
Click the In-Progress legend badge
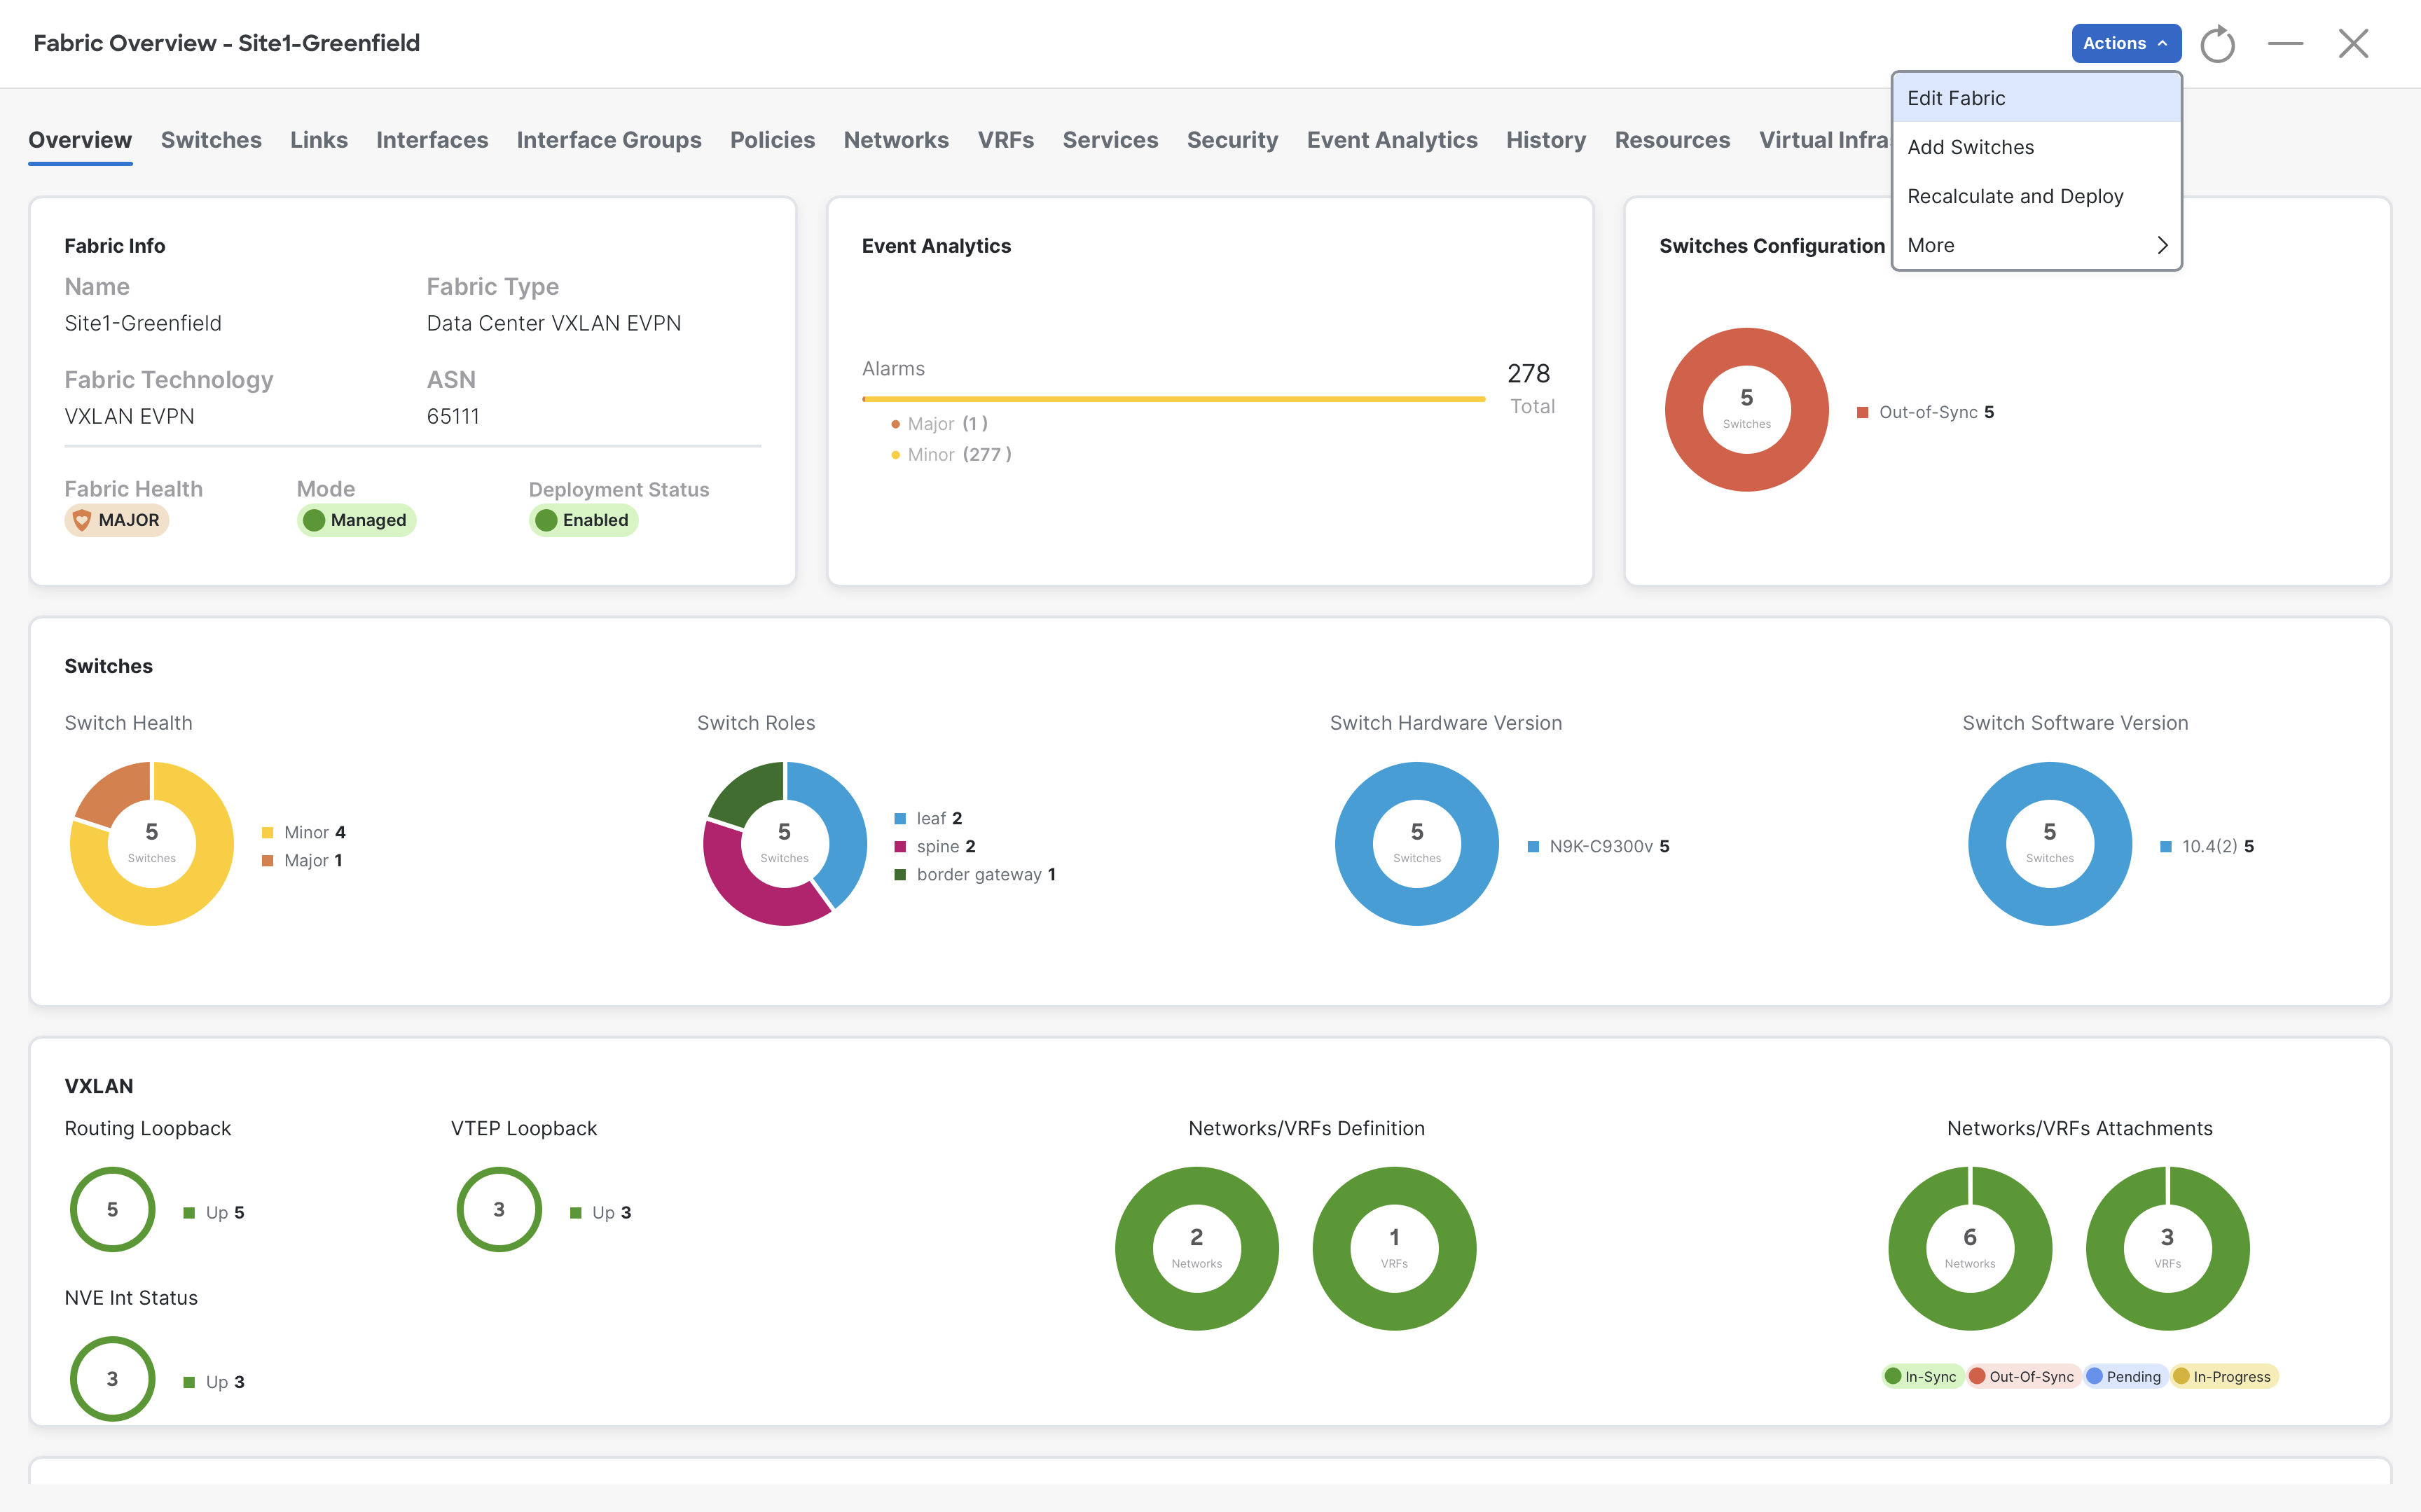click(2224, 1377)
